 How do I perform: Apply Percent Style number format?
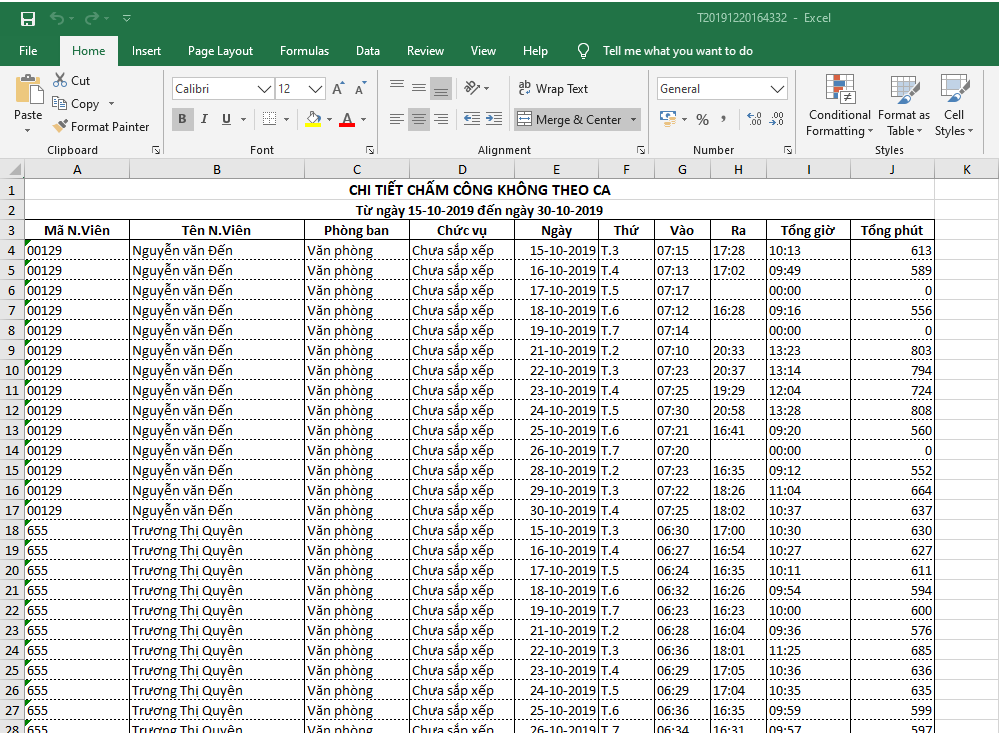point(702,119)
